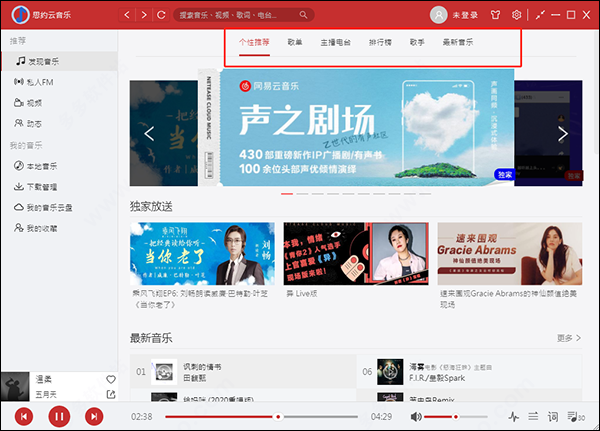Open the skin (T-shirt) icon
Screen dimensions: 600x431
point(495,15)
